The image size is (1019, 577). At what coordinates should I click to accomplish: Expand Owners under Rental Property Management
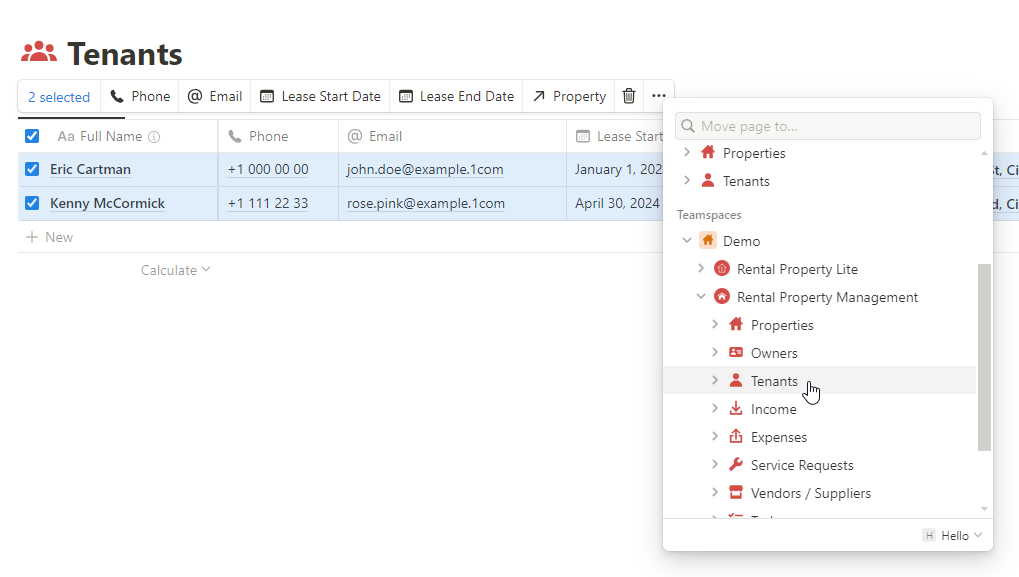tap(715, 352)
